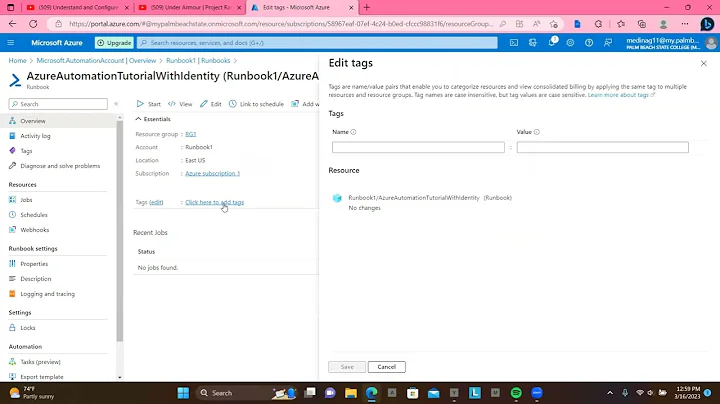Open the Azure portal hamburger menu
Image resolution: width=720 pixels, height=404 pixels.
point(11,43)
